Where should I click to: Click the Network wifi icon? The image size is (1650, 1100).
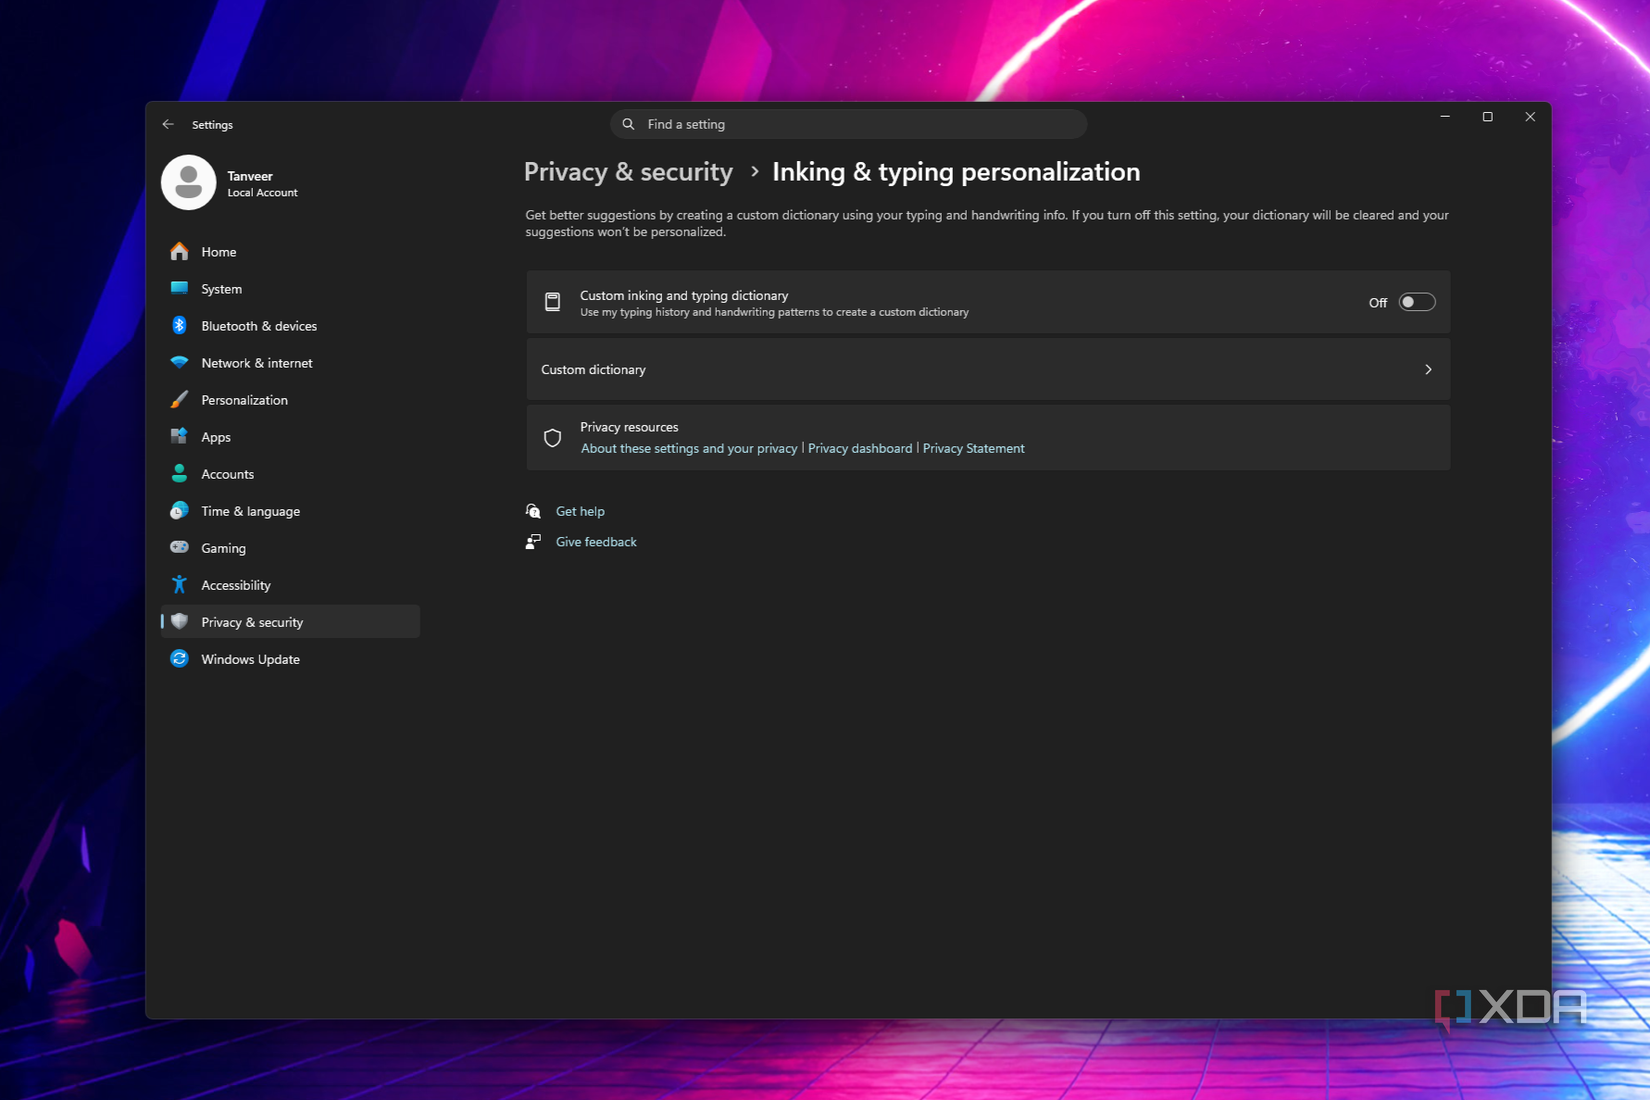(179, 362)
